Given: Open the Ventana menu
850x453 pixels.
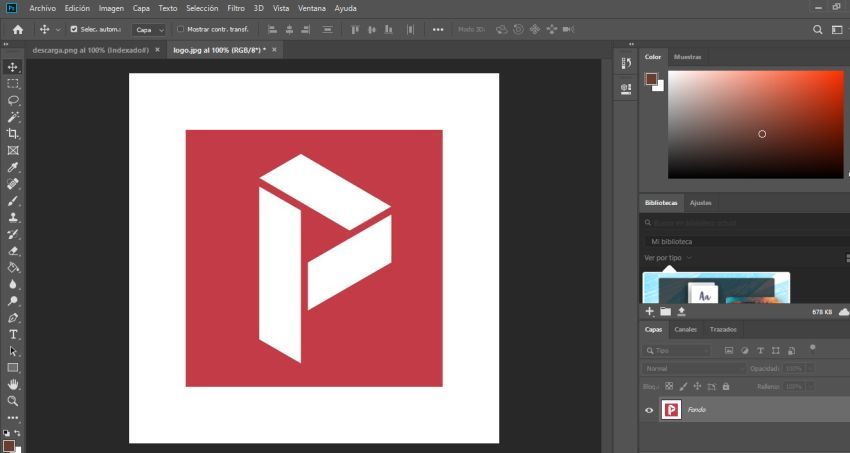Looking at the screenshot, I should tap(312, 8).
